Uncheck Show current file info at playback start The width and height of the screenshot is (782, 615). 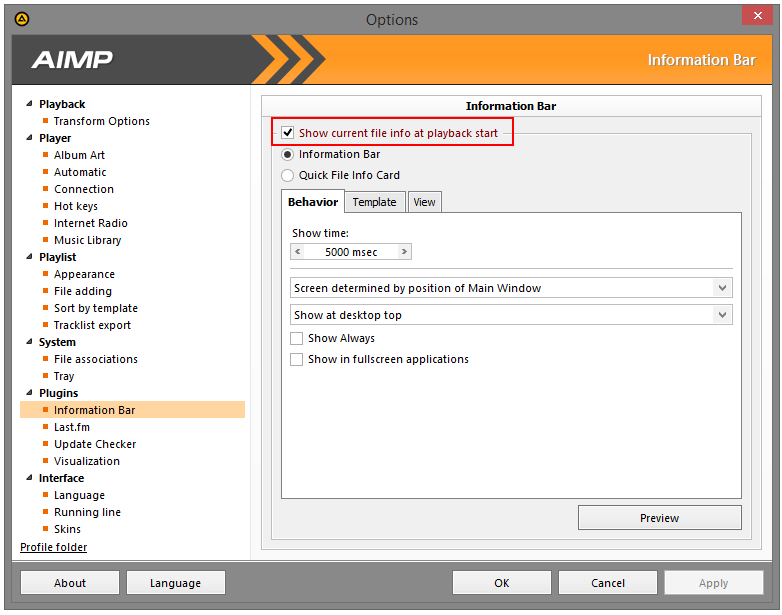point(288,133)
